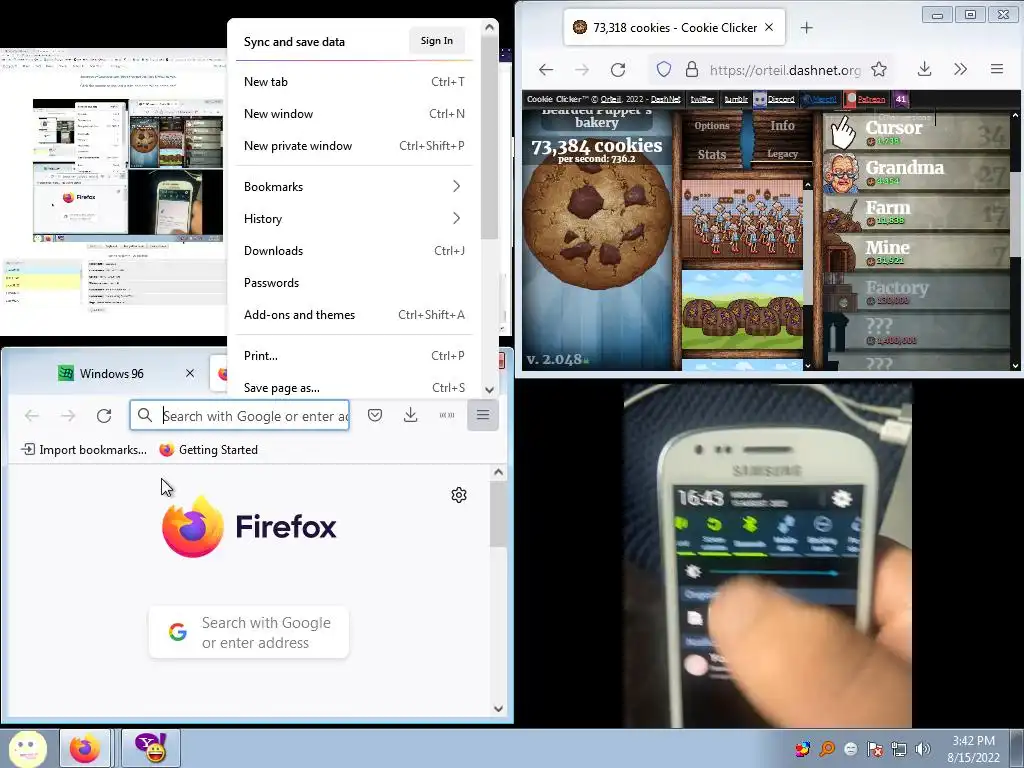1024x768 pixels.
Task: Click the Firefox menu scroll down arrow
Action: (490, 390)
